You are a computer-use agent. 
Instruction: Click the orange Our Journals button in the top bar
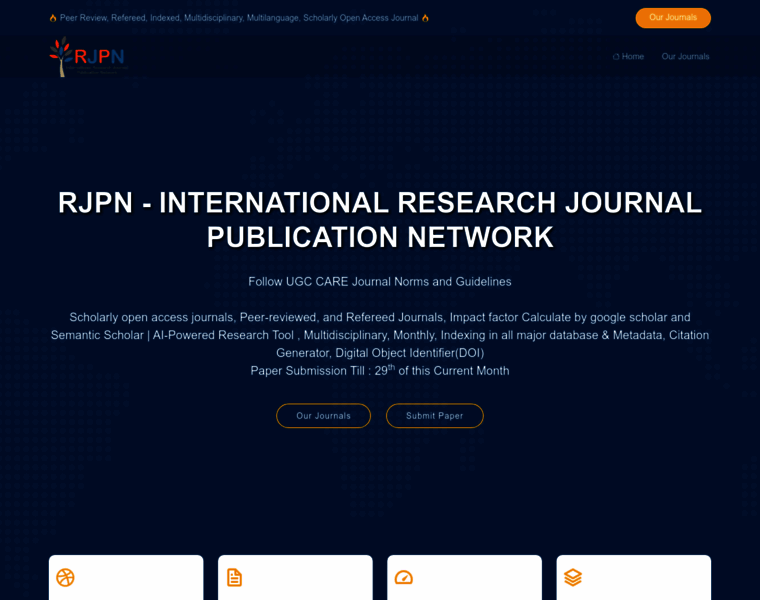pos(673,18)
